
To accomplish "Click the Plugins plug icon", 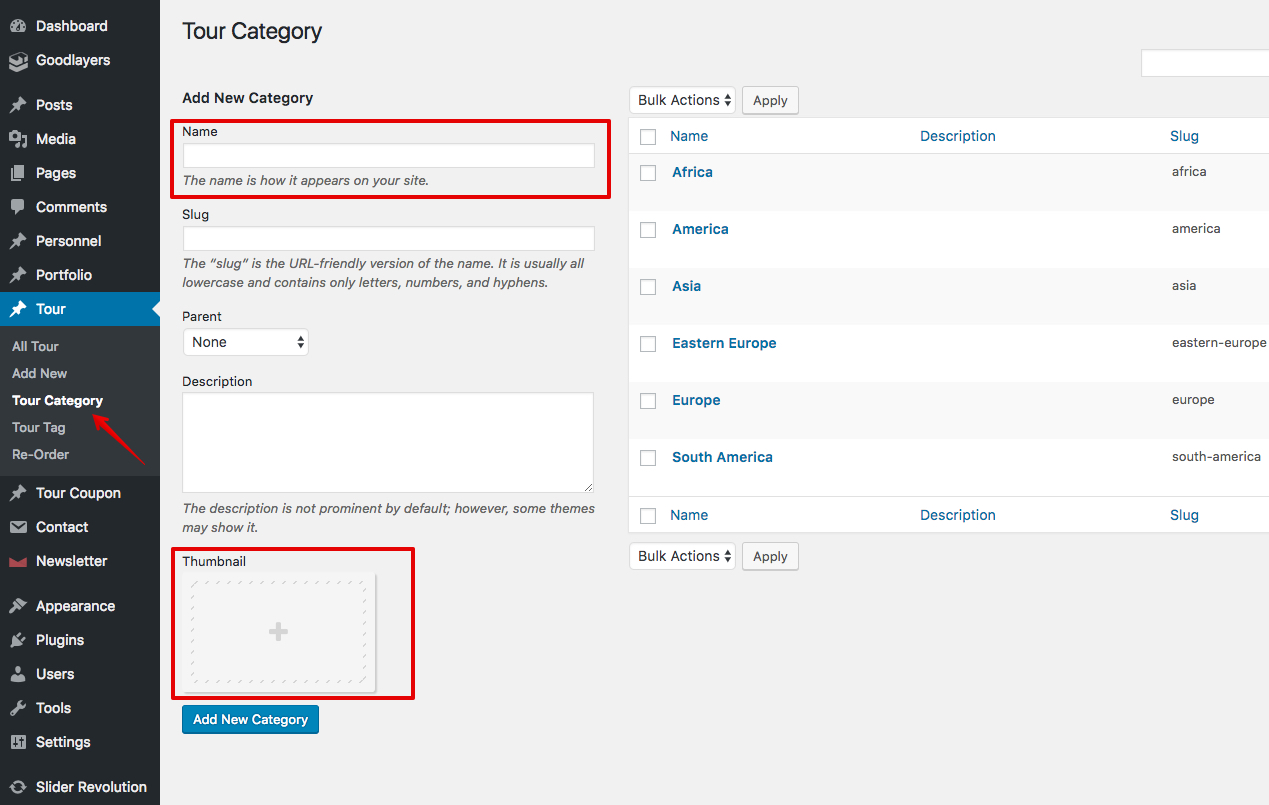I will point(18,640).
